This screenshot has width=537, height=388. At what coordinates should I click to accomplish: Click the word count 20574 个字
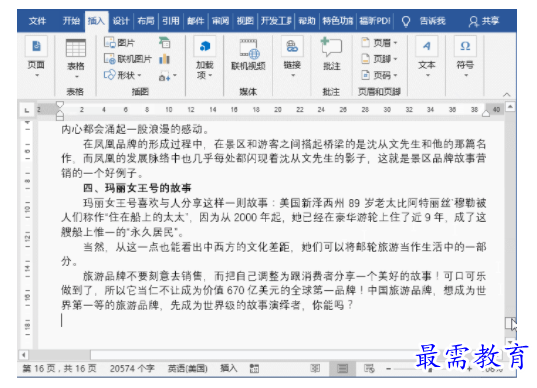(132, 369)
